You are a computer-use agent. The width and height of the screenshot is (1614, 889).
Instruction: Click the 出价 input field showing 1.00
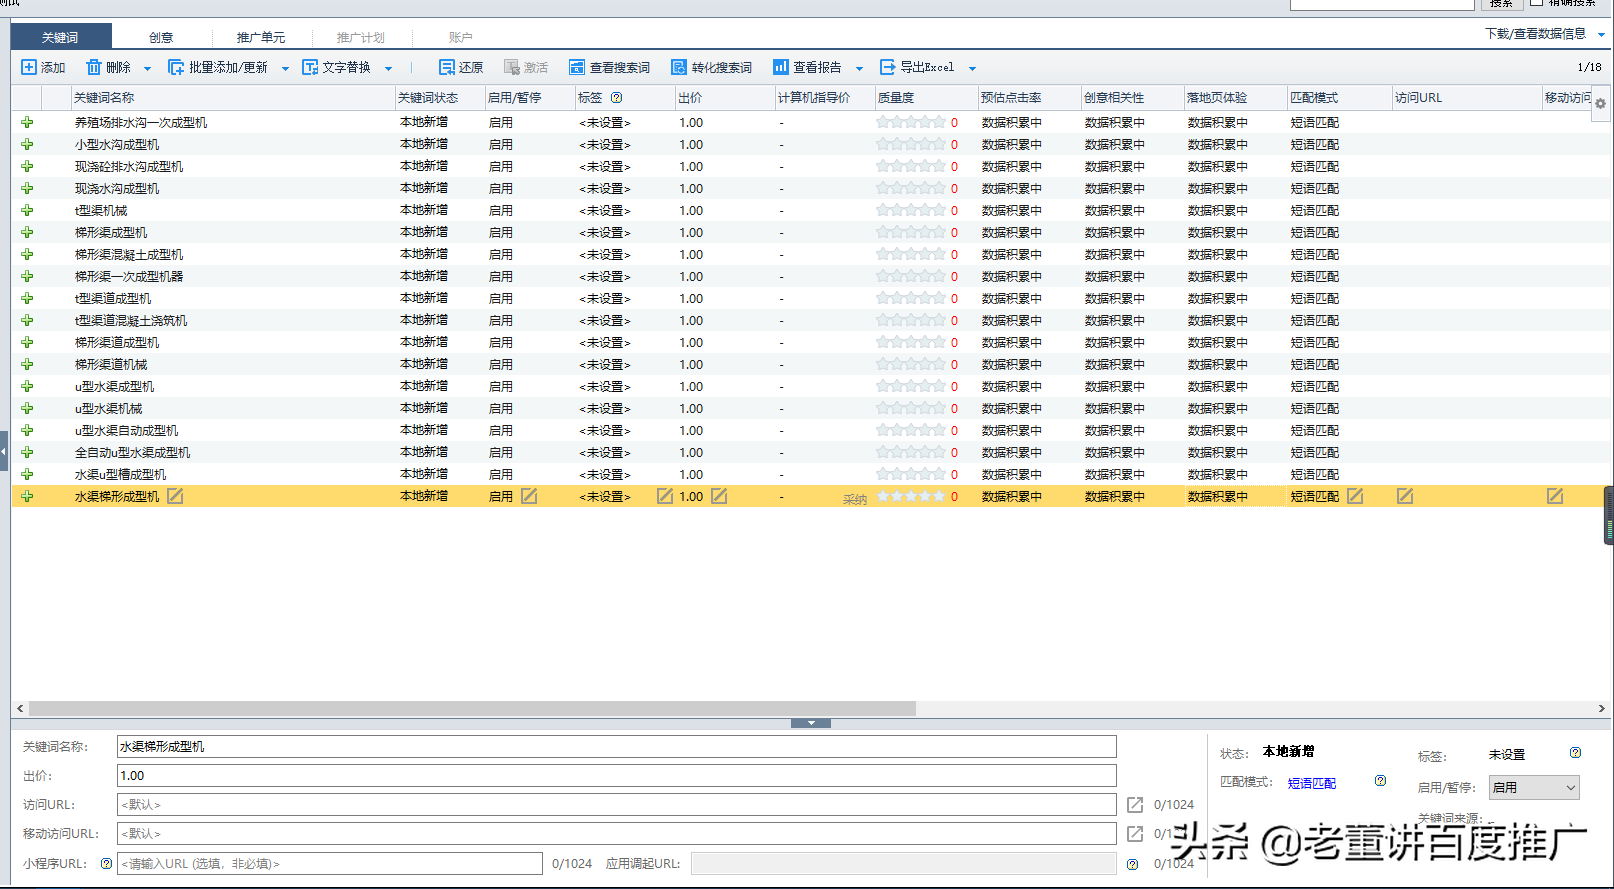pos(616,776)
